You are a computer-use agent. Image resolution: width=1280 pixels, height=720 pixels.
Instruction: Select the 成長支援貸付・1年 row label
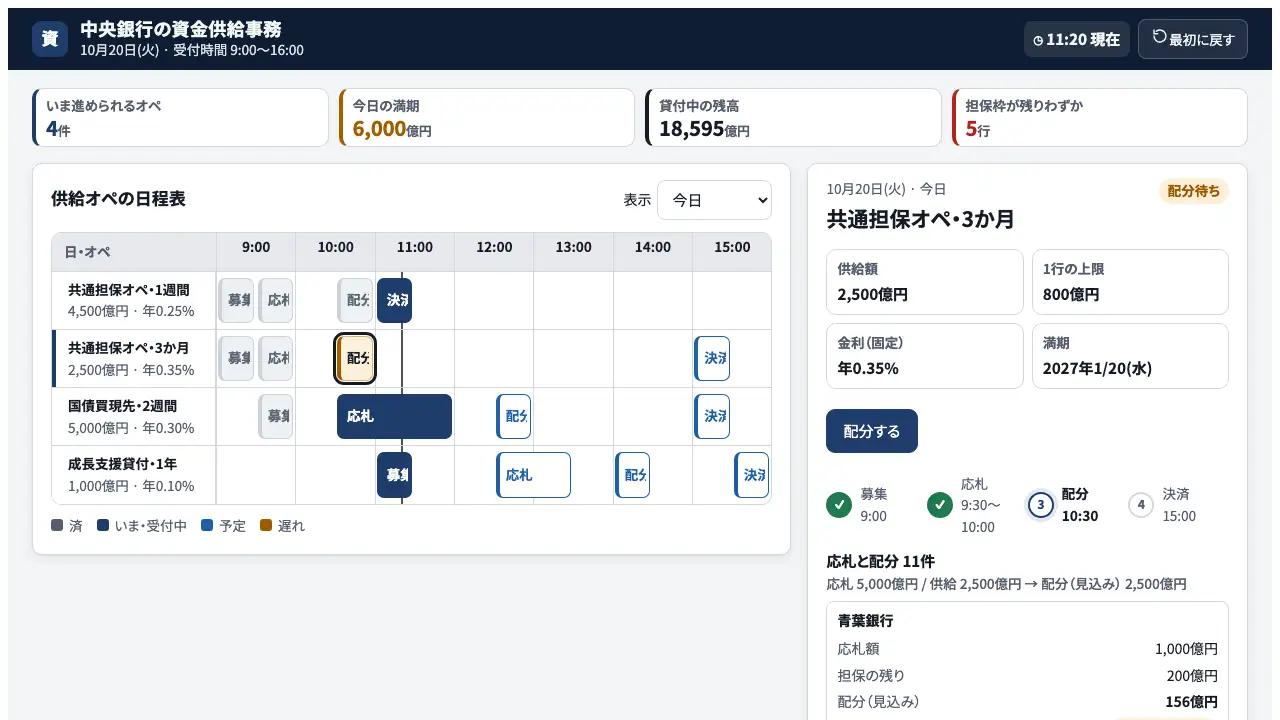tap(134, 474)
